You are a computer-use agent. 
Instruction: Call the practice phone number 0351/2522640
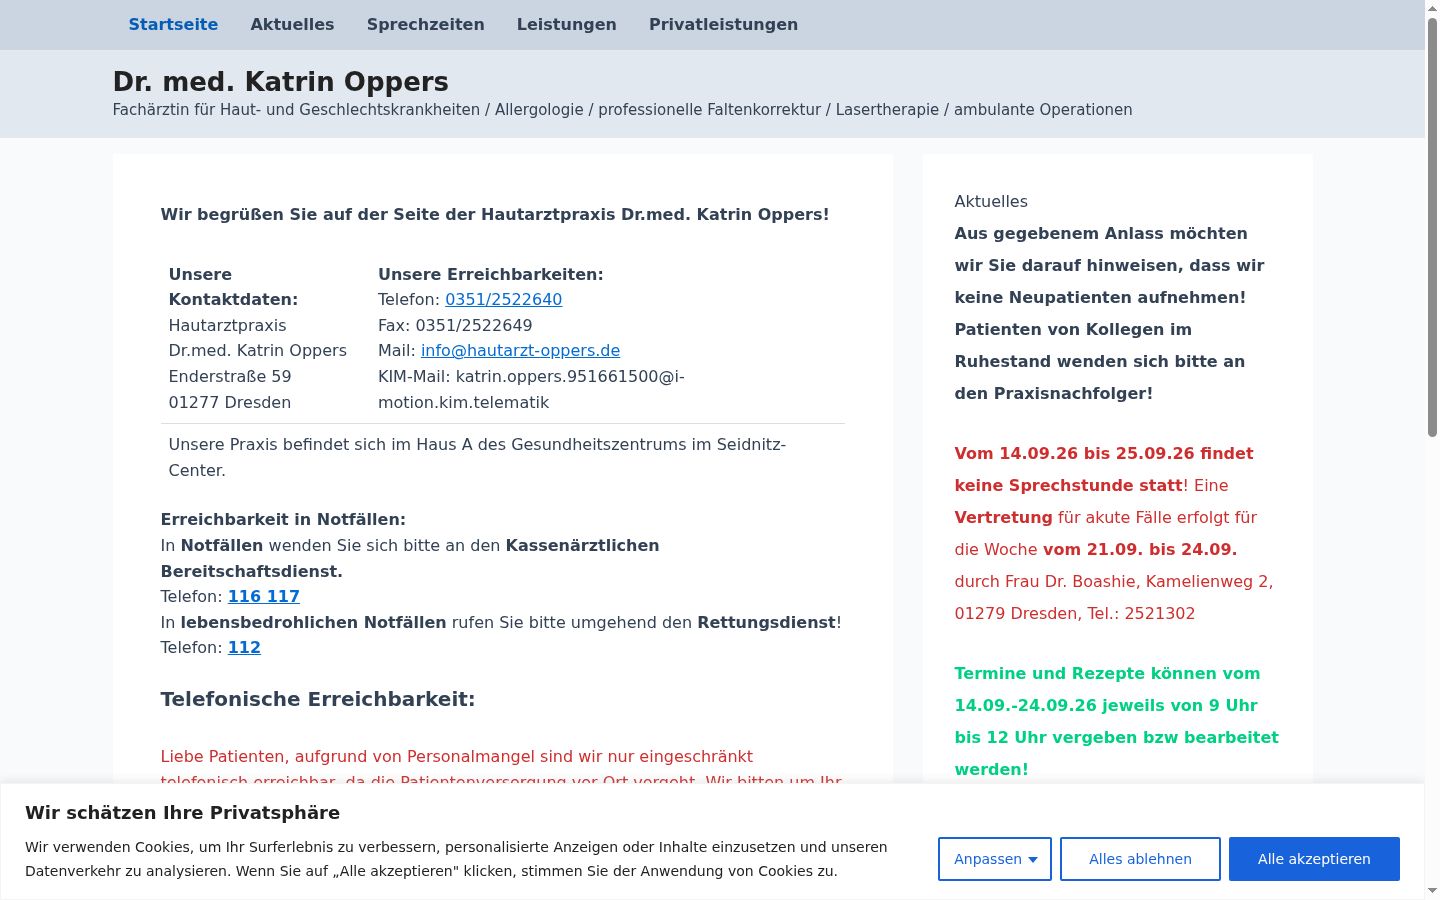pos(503,299)
